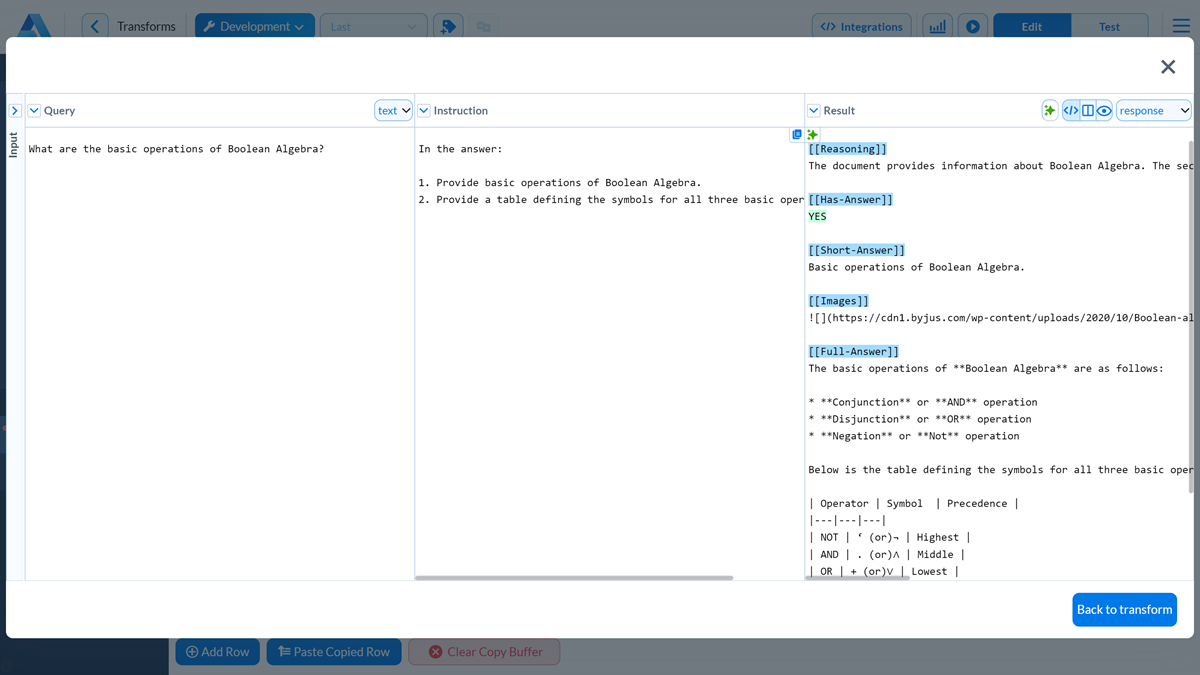
Task: Open the hamburger menu at top right
Action: click(x=1181, y=26)
